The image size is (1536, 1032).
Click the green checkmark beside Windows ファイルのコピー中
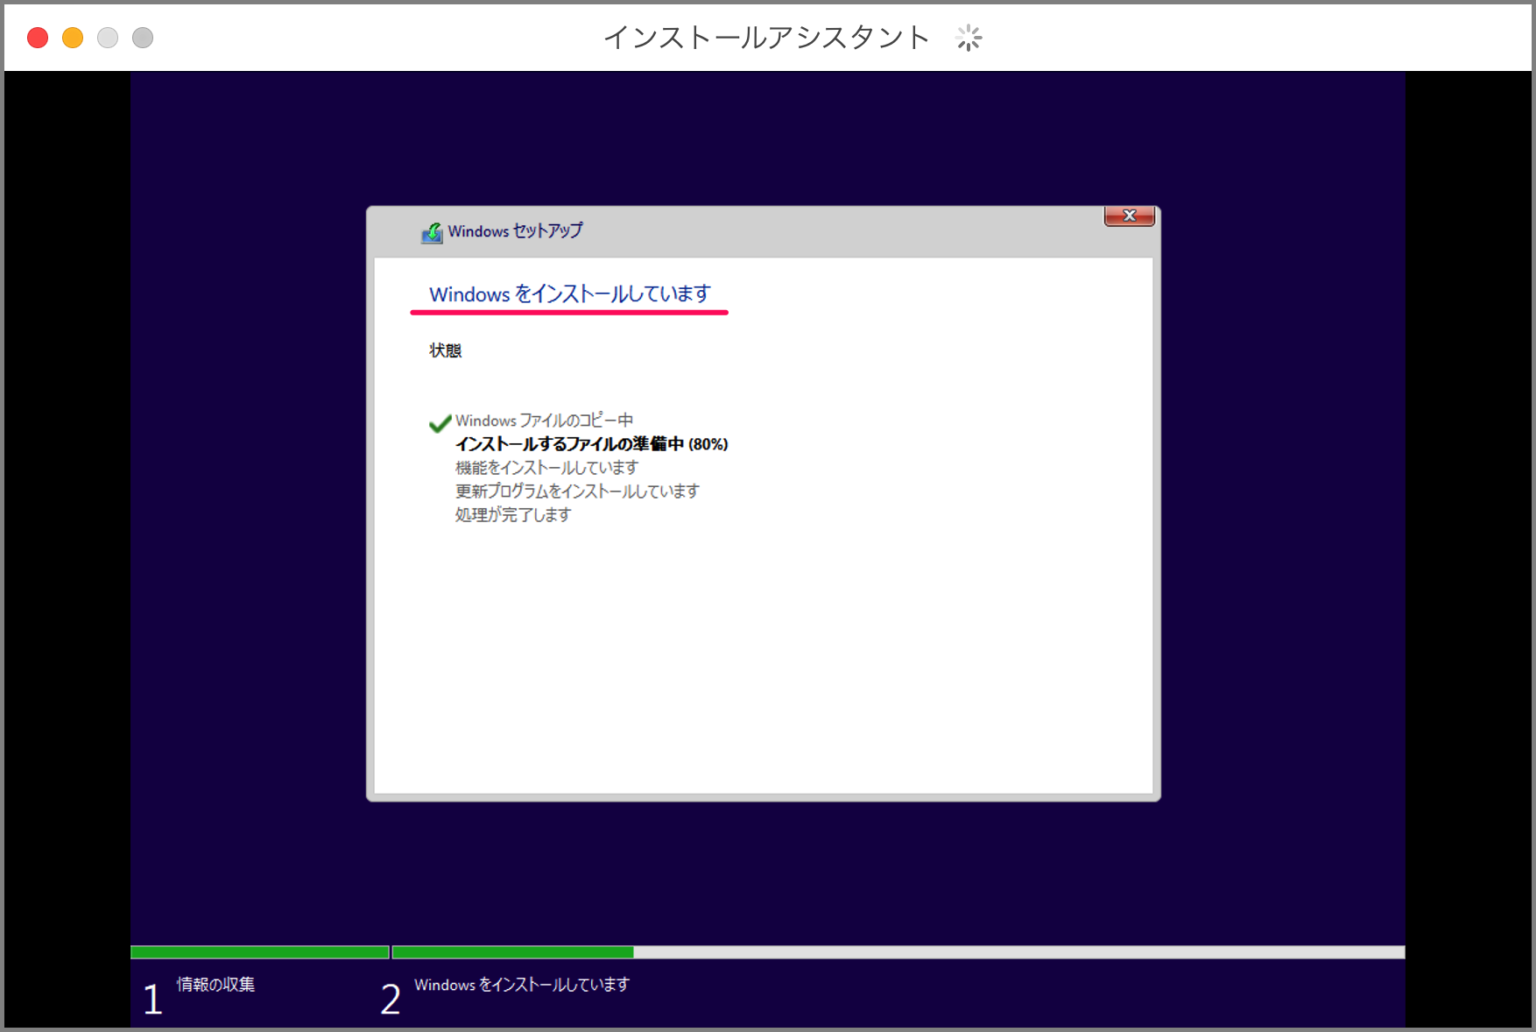tap(439, 423)
